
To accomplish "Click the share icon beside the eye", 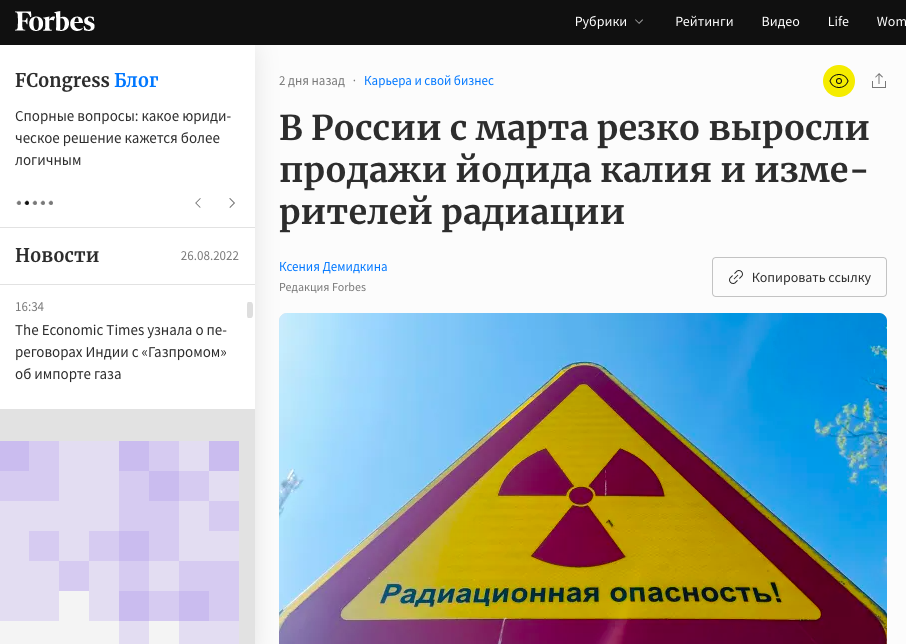I will click(x=878, y=81).
